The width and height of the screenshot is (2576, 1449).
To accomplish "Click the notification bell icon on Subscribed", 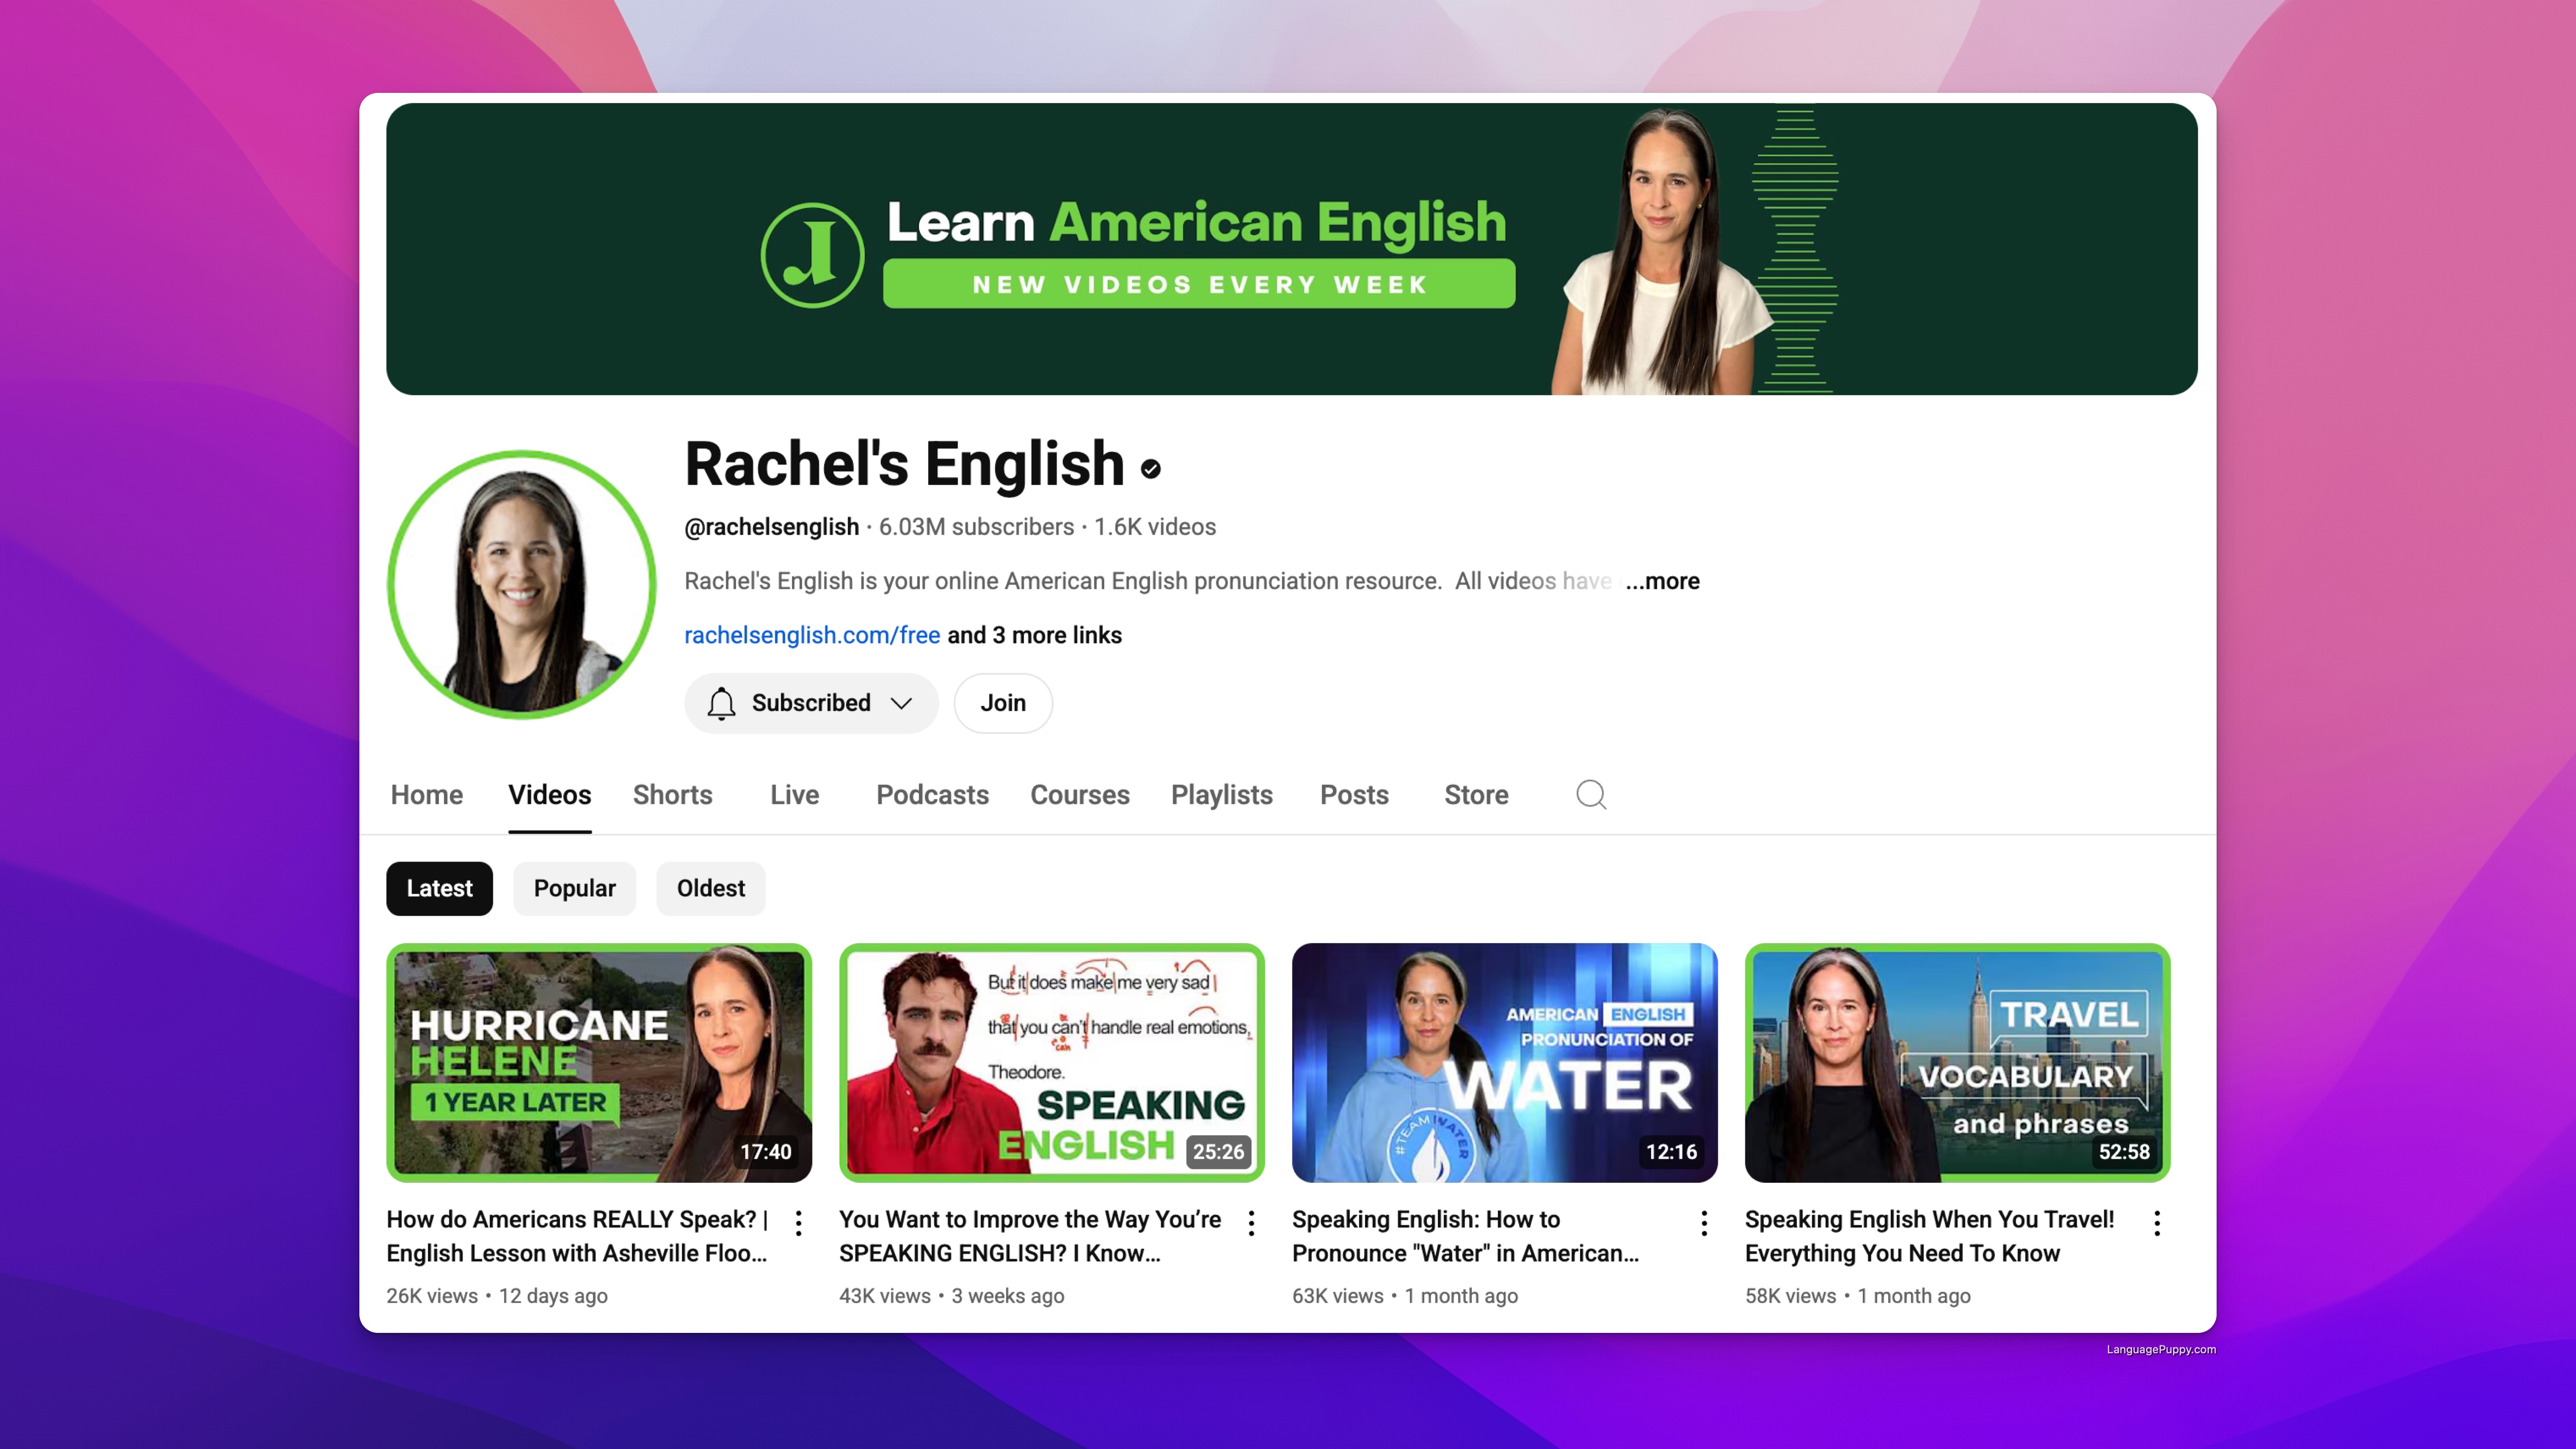I will click(721, 703).
